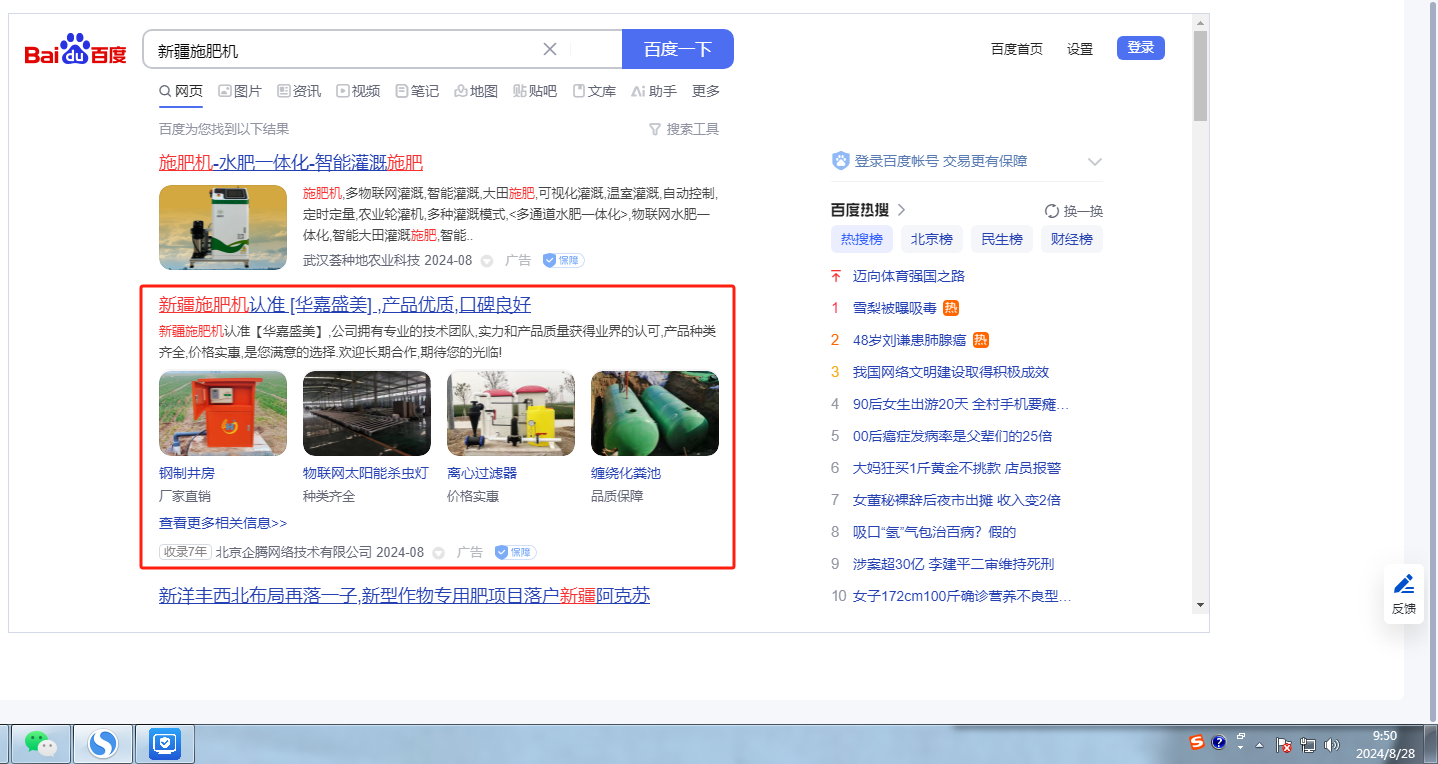Open Sogou browser from the taskbar
Viewport: 1438px width, 764px height.
(103, 743)
